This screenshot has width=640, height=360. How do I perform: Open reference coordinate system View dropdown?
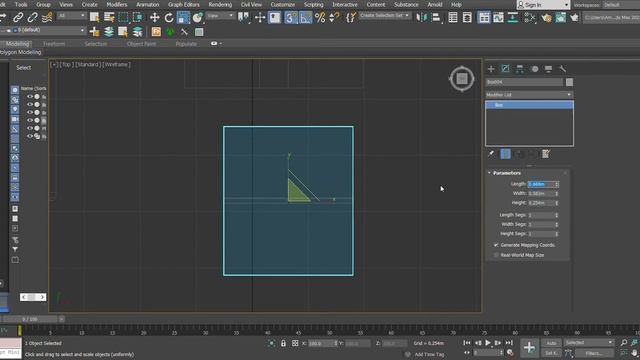220,16
